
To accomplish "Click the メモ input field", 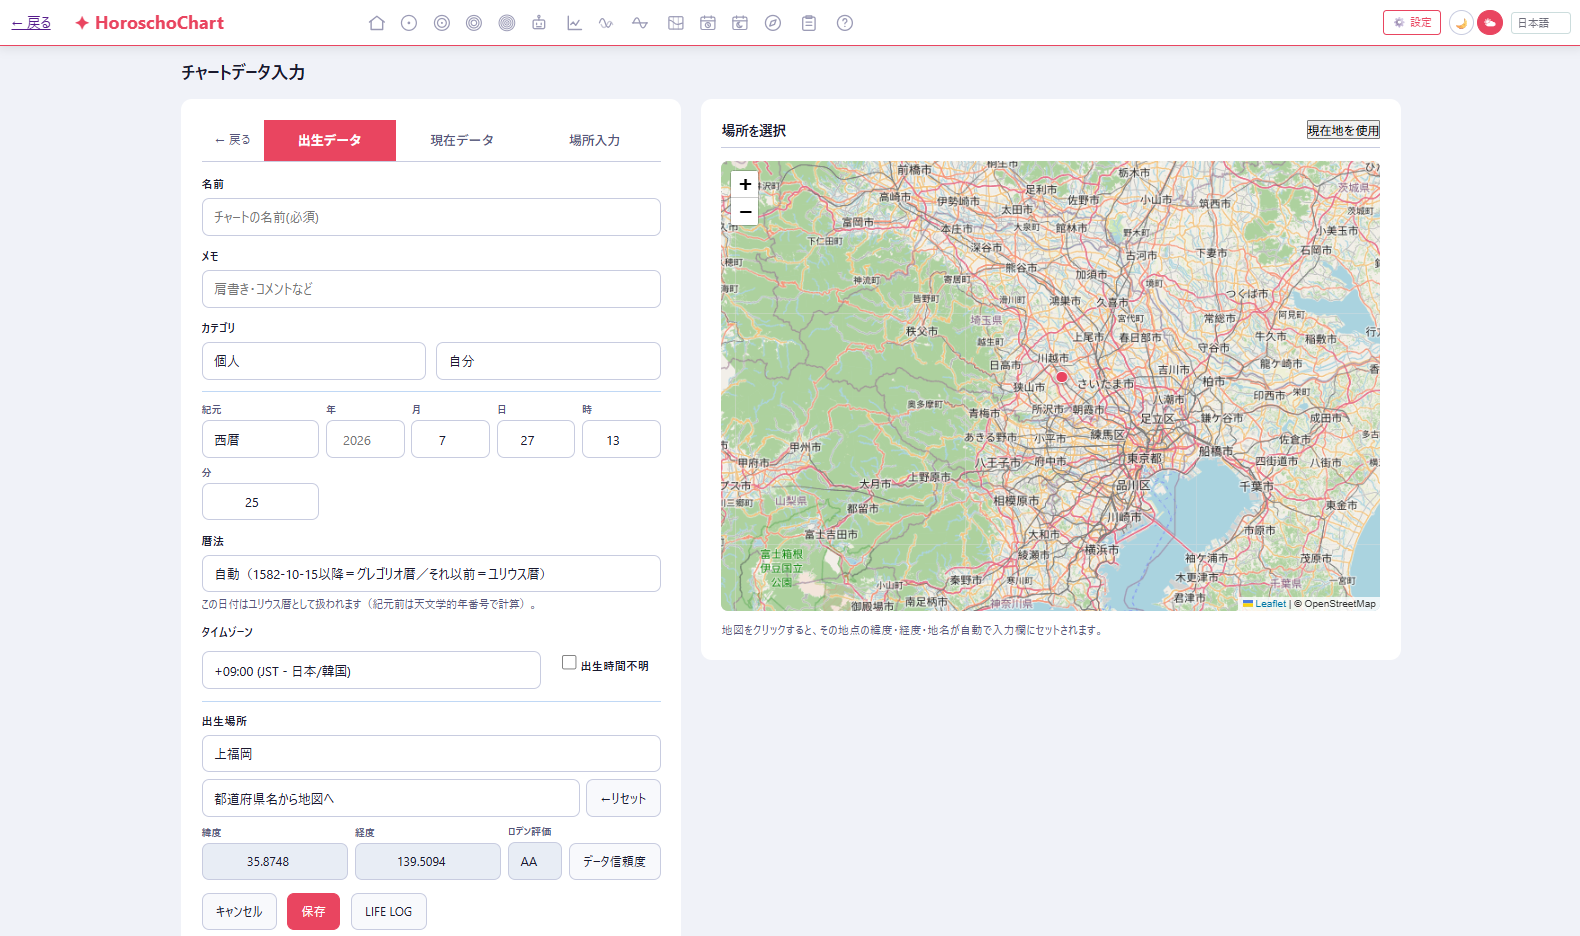I will point(431,289).
